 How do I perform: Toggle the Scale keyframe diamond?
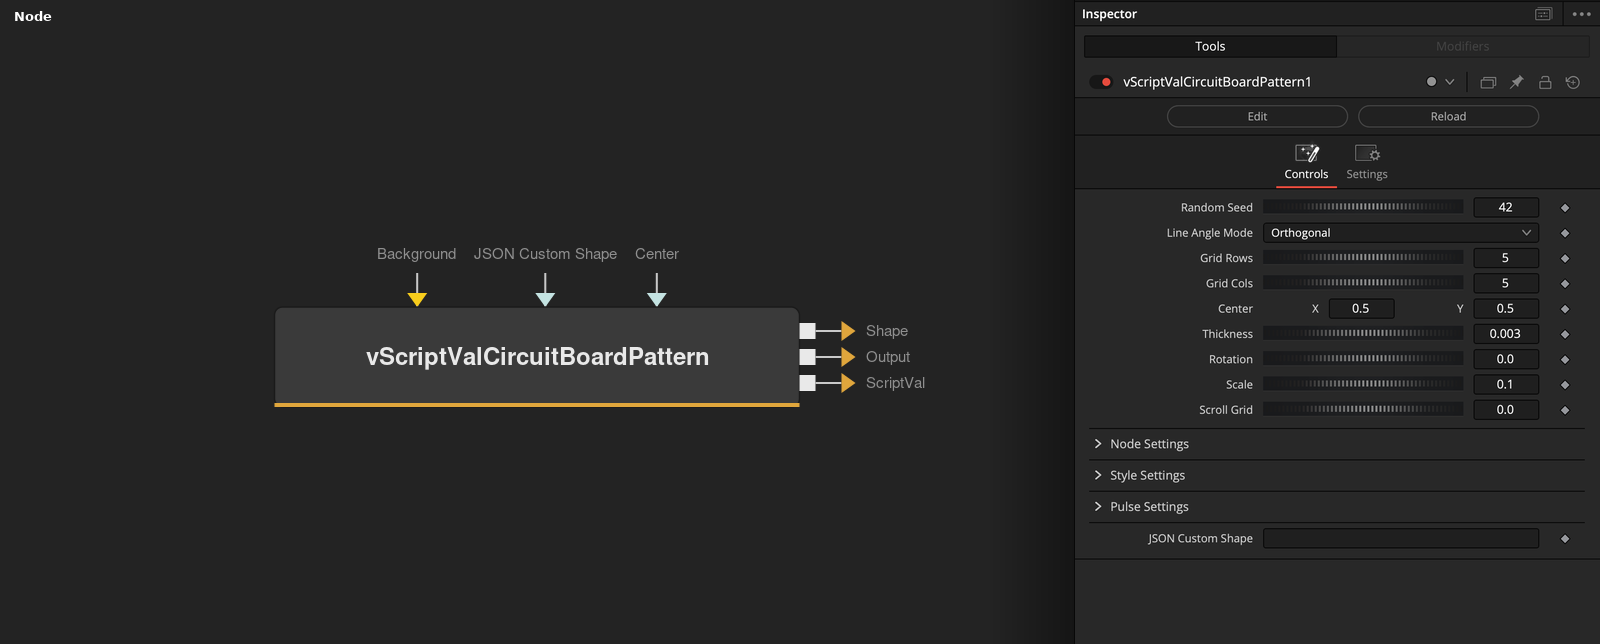(x=1565, y=385)
